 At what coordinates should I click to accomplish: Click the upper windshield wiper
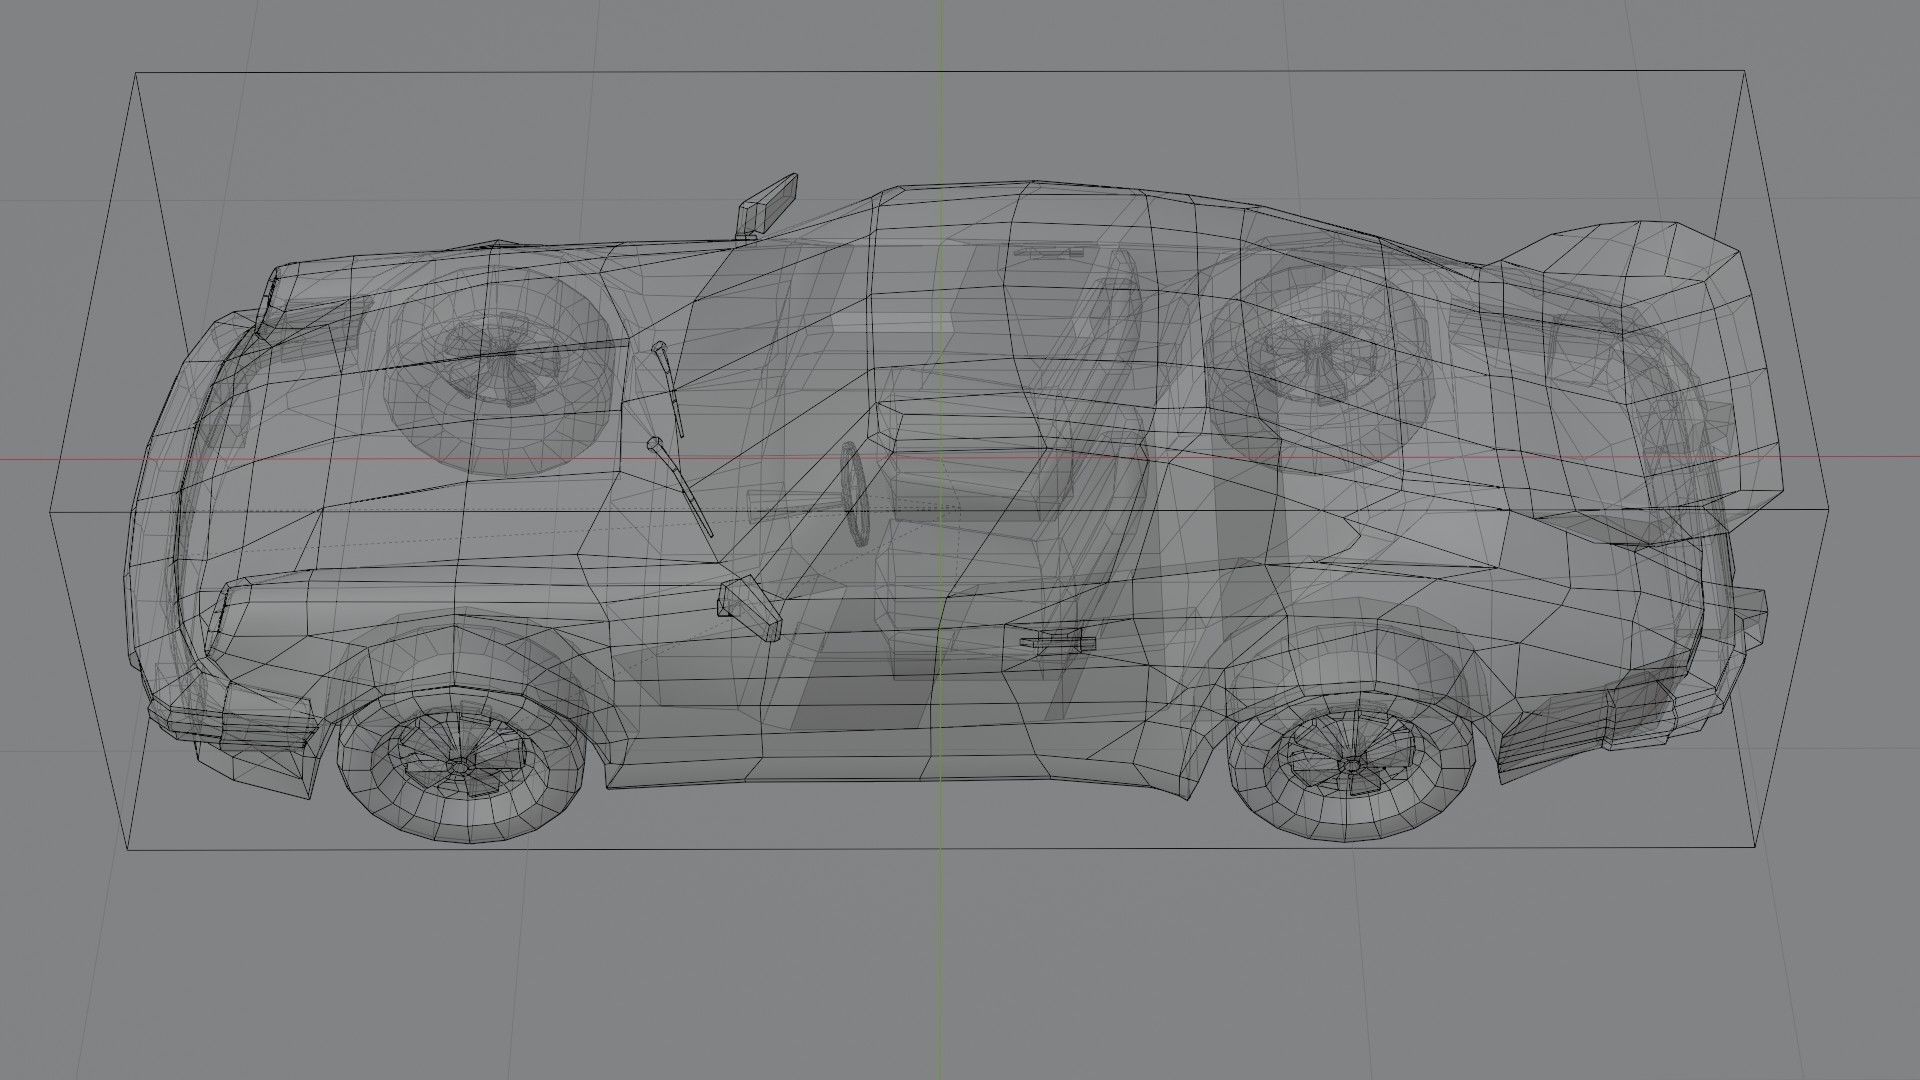[668, 389]
